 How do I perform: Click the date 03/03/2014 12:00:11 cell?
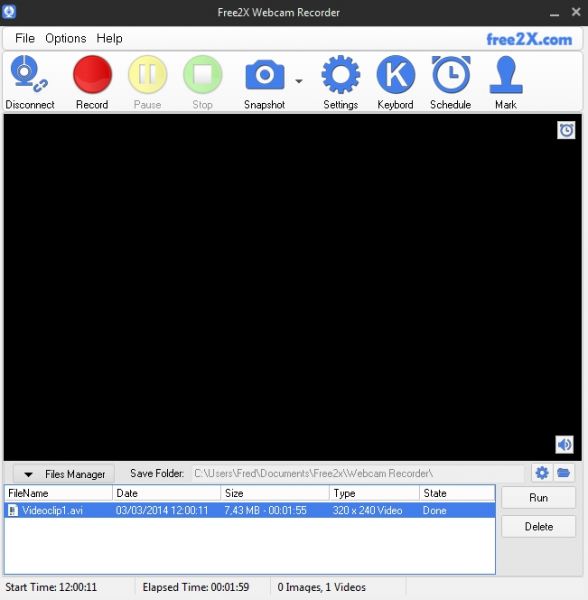162,510
